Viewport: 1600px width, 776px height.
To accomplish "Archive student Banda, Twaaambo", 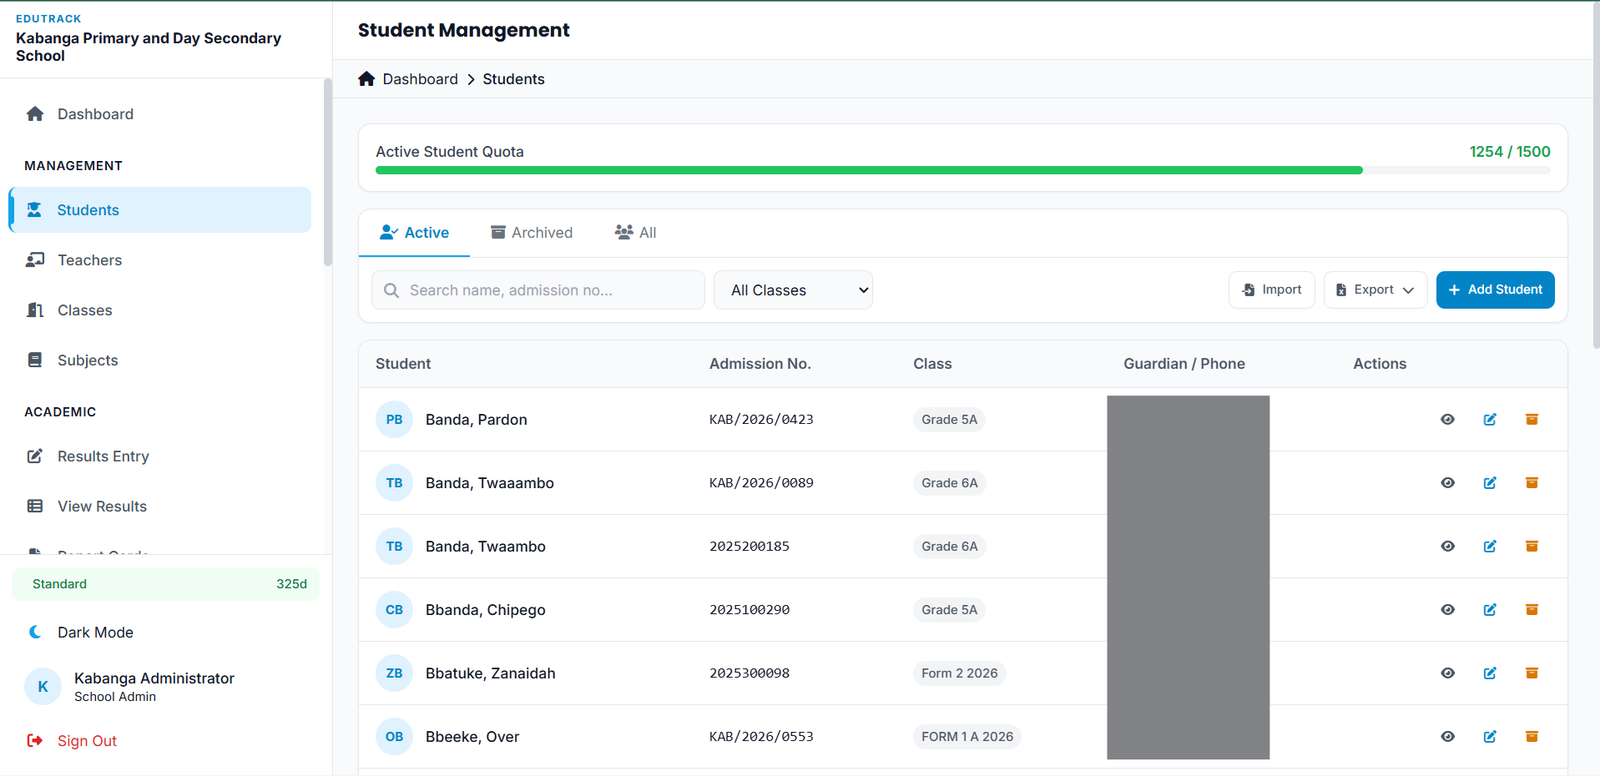I will 1531,483.
